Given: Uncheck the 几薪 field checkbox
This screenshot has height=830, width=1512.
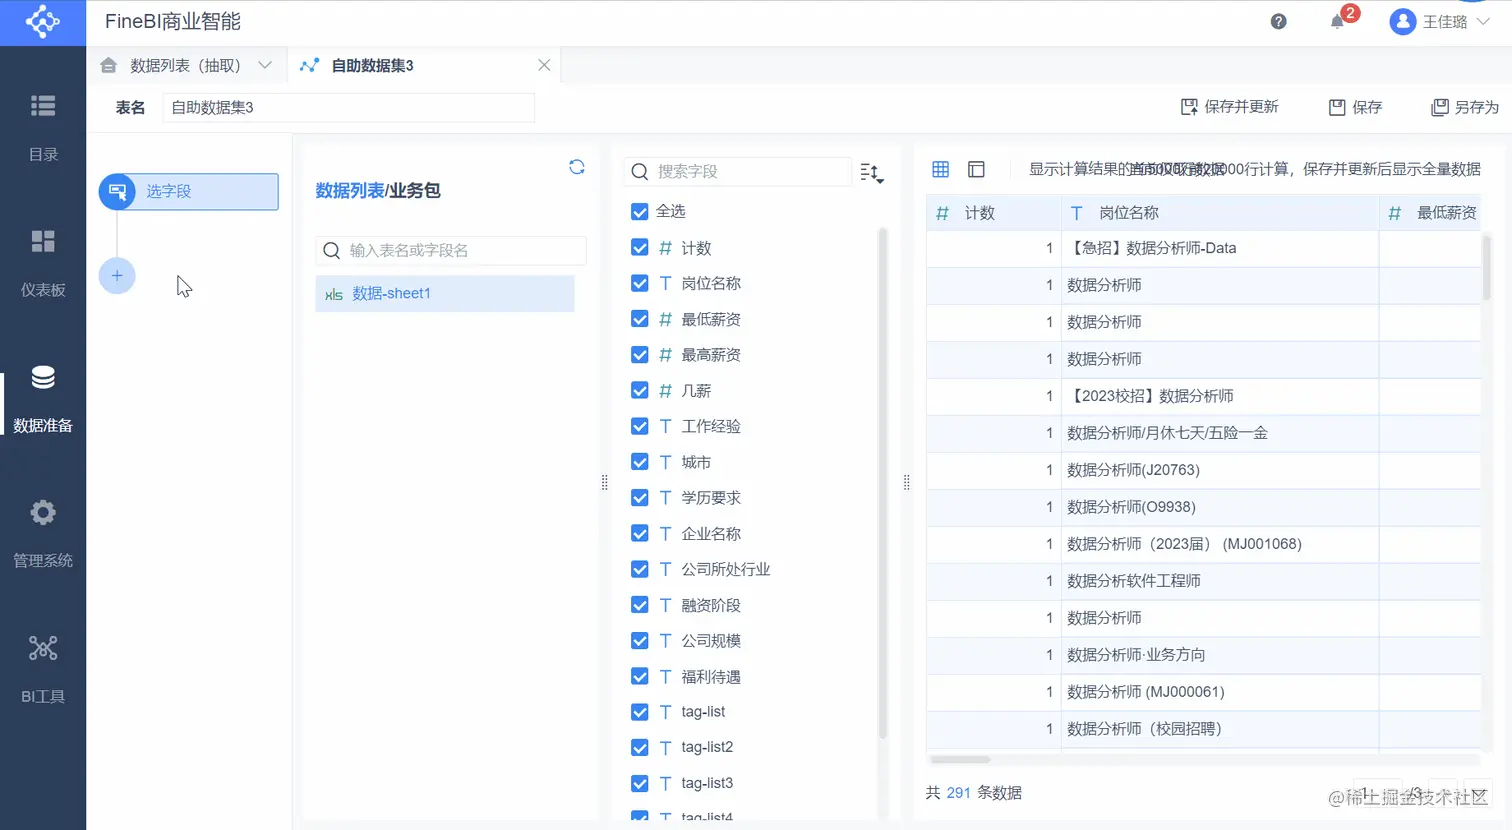Looking at the screenshot, I should pyautogui.click(x=640, y=390).
